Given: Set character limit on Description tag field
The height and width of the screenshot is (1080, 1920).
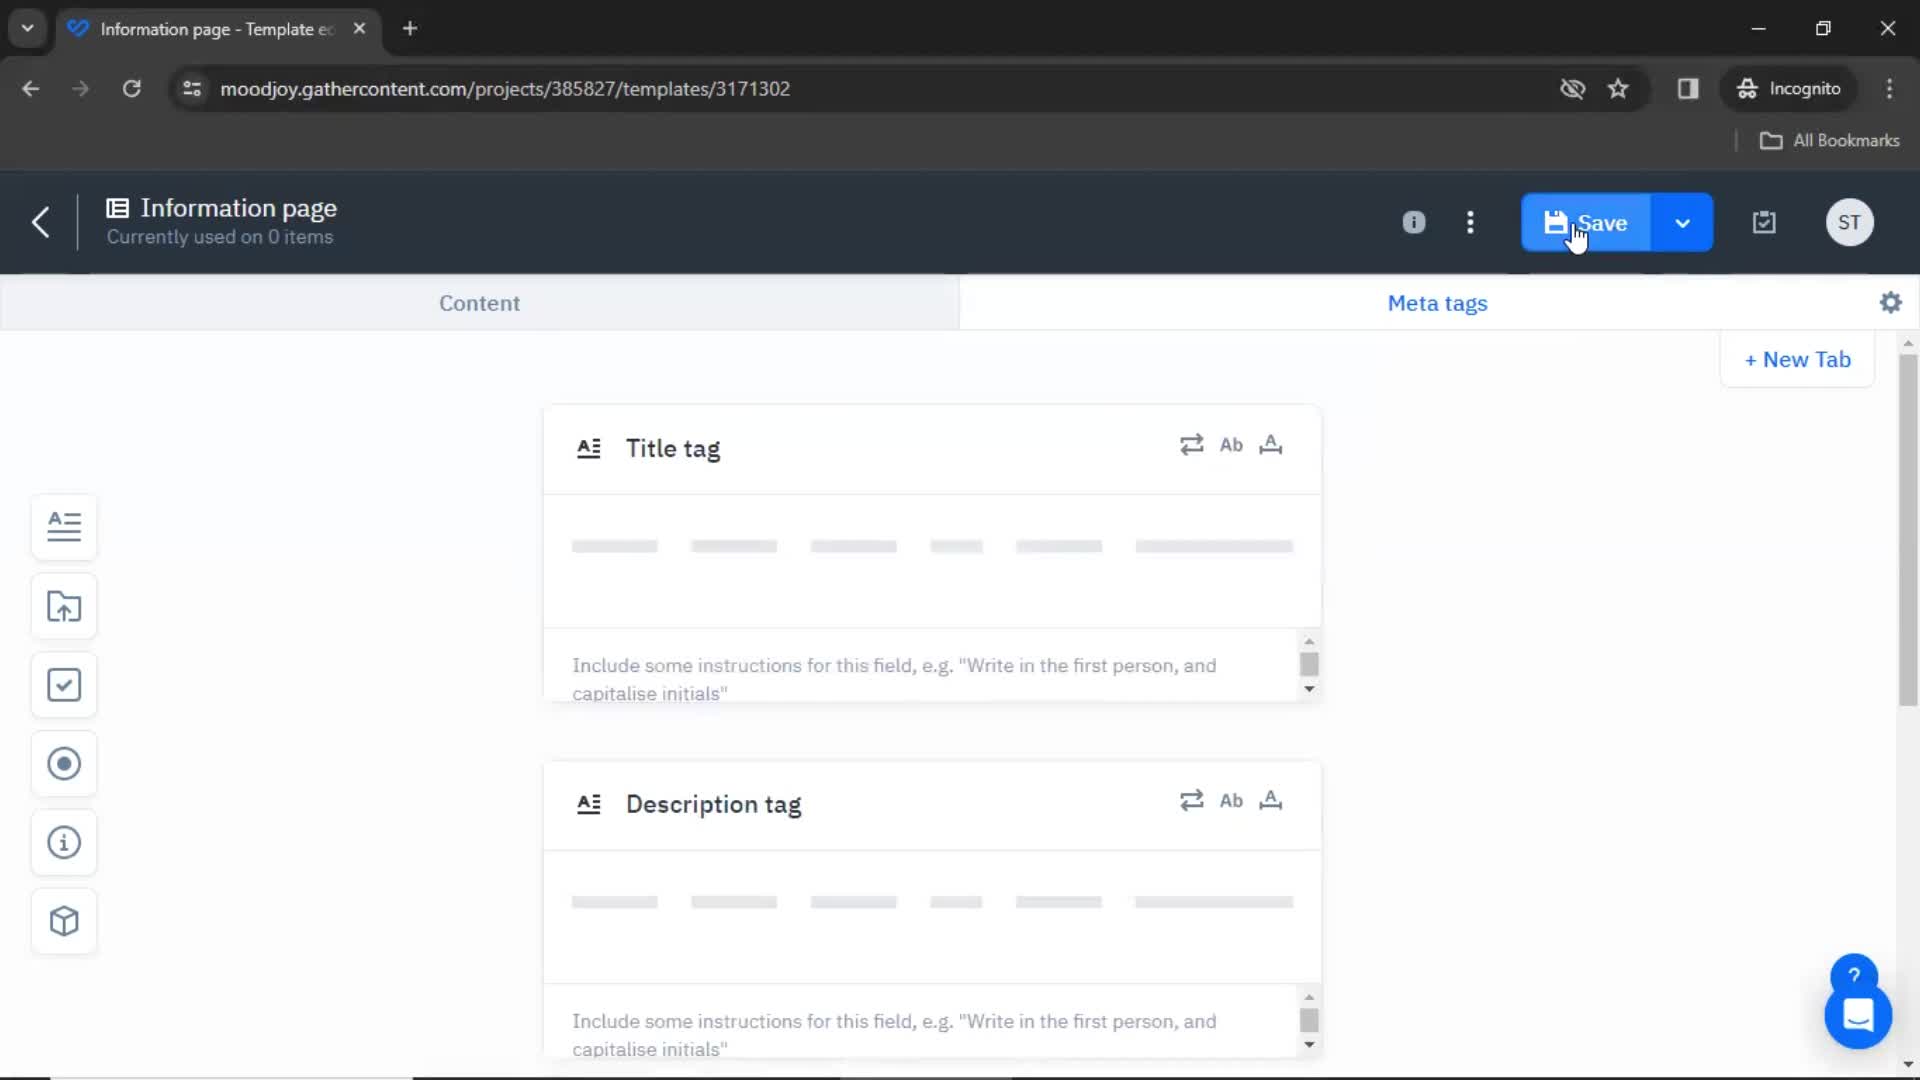Looking at the screenshot, I should 1271,800.
